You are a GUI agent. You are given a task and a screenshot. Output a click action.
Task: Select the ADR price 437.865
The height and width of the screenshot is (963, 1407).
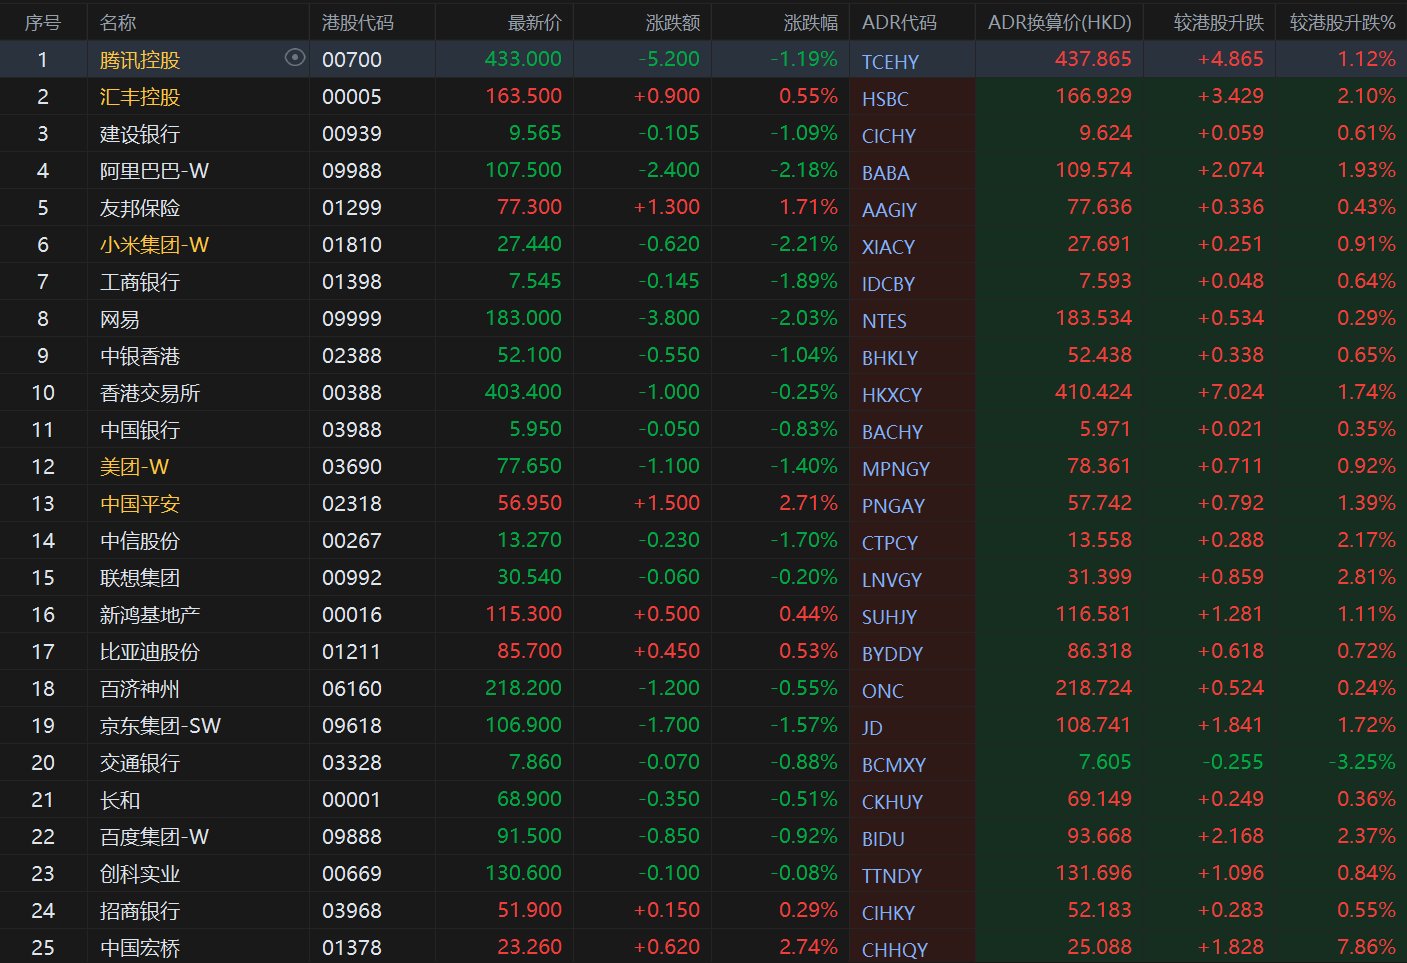[x=1093, y=59]
